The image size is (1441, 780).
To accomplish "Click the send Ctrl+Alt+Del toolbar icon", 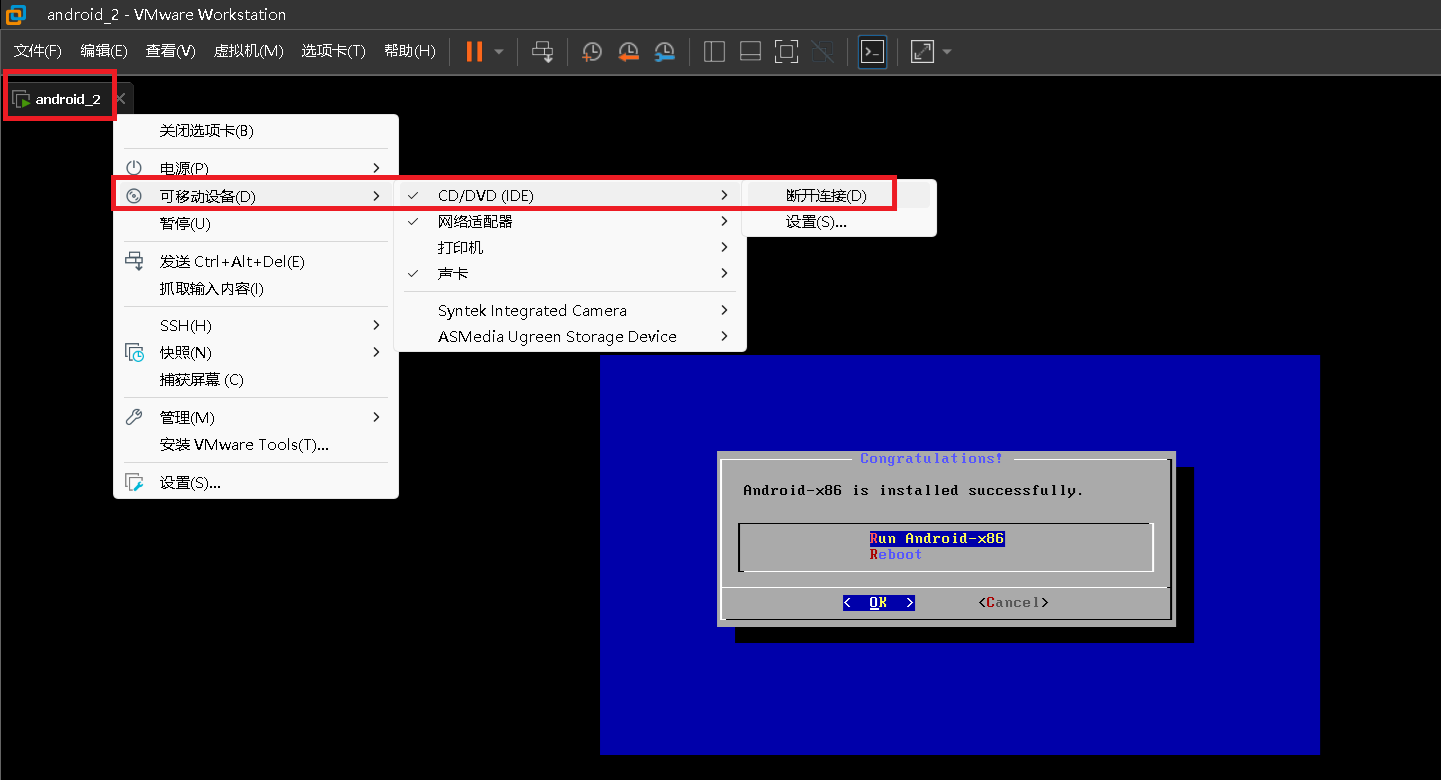I will pos(543,51).
